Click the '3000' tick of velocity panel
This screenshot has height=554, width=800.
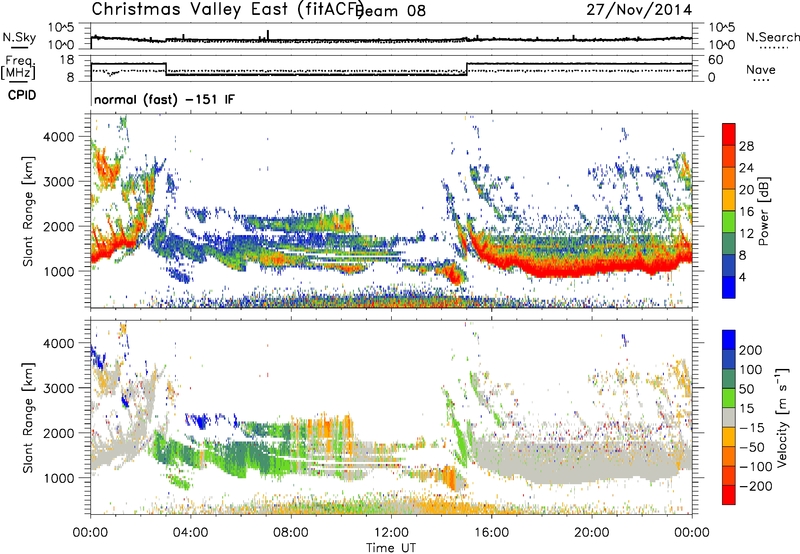(x=59, y=388)
